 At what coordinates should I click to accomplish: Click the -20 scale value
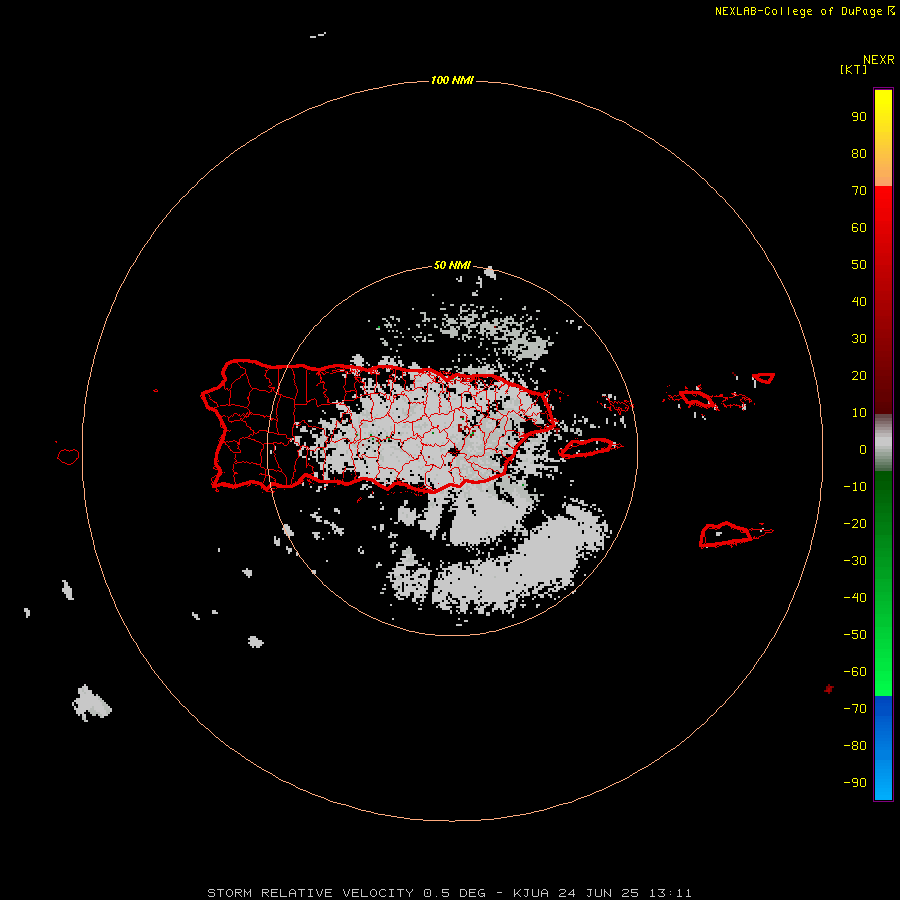pos(855,524)
